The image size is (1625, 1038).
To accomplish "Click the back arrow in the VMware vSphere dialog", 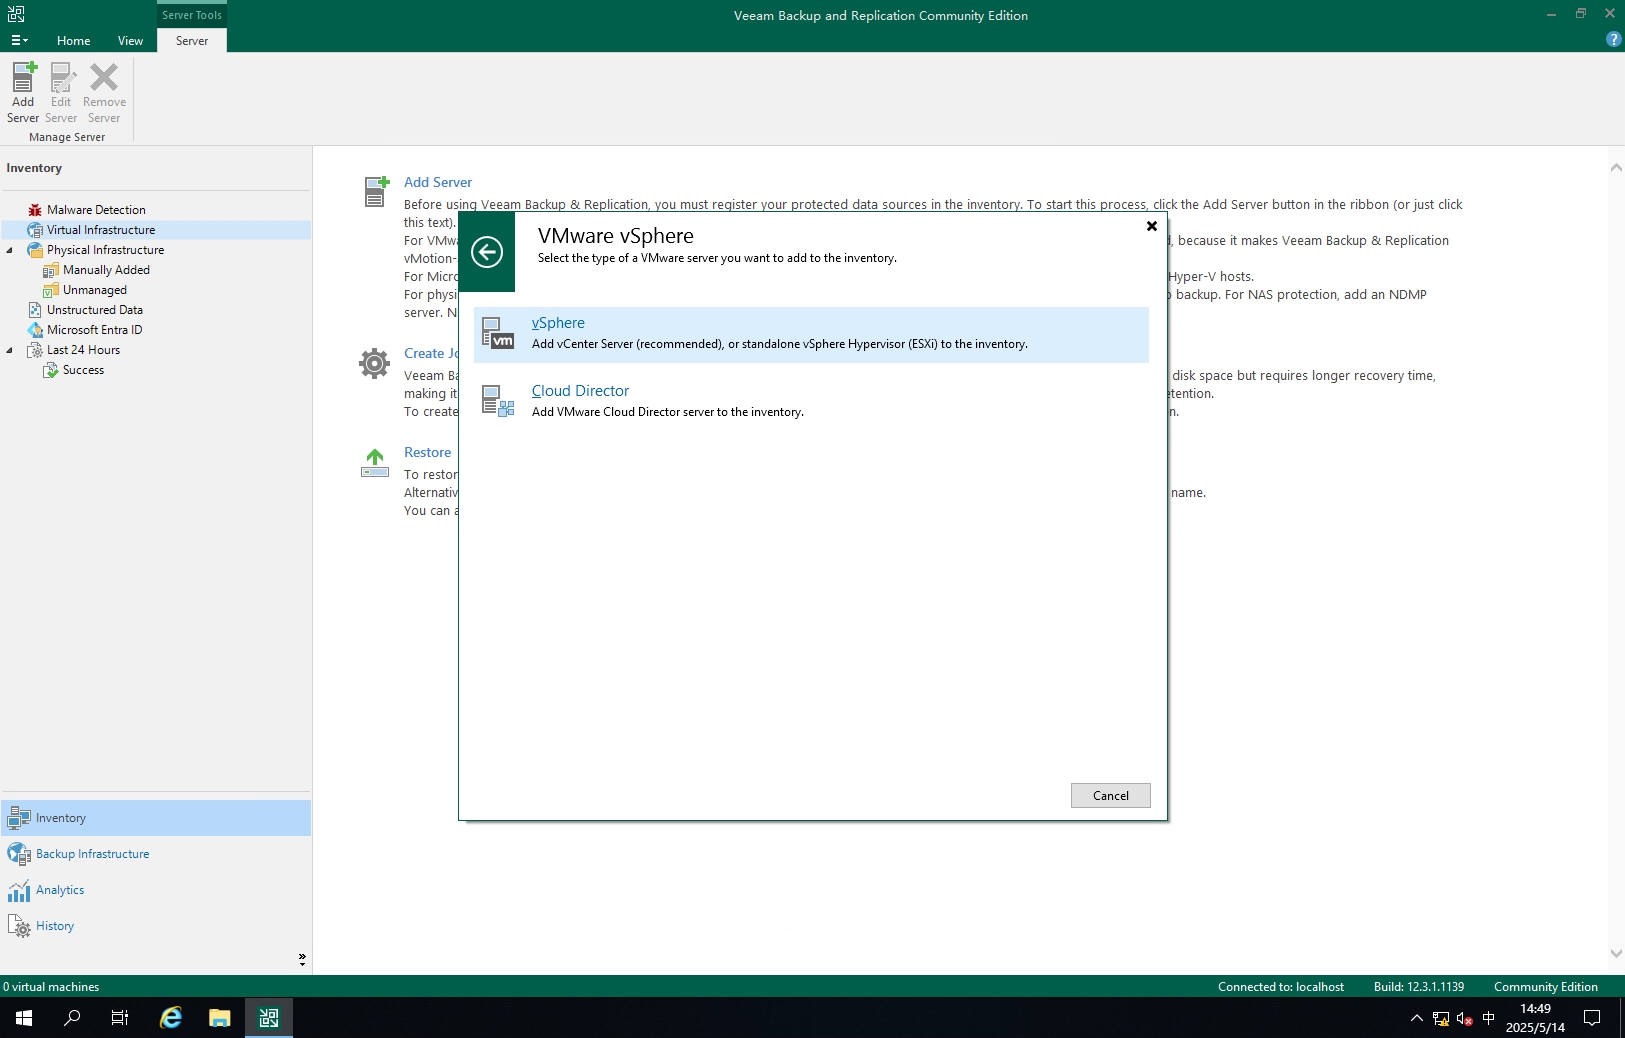I will click(x=487, y=252).
